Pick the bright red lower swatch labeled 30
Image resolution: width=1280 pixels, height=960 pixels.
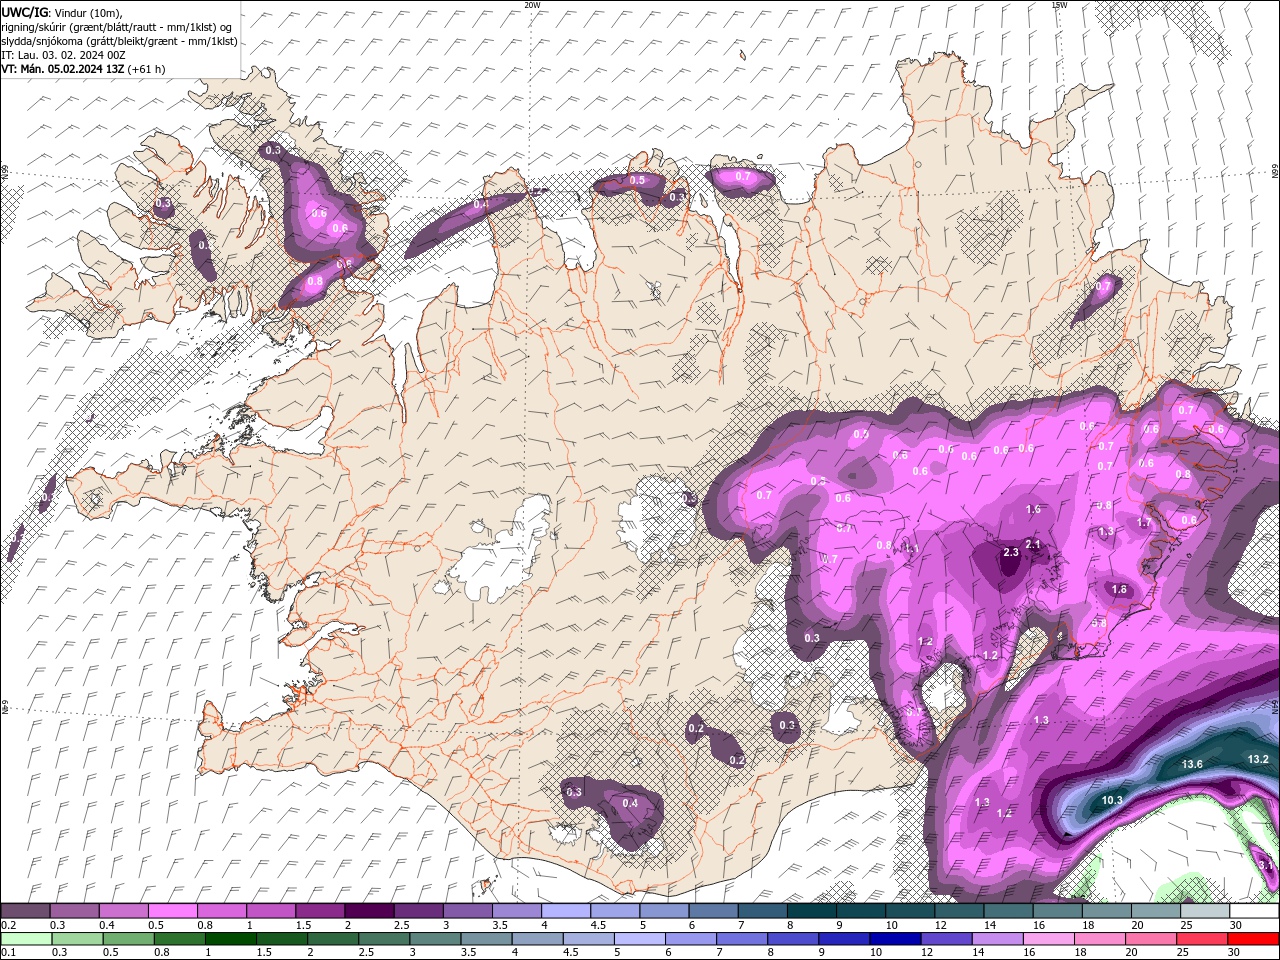click(x=1254, y=938)
